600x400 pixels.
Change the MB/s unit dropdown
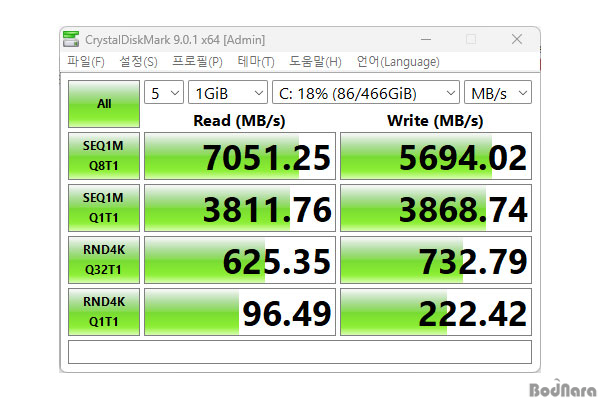click(x=498, y=93)
